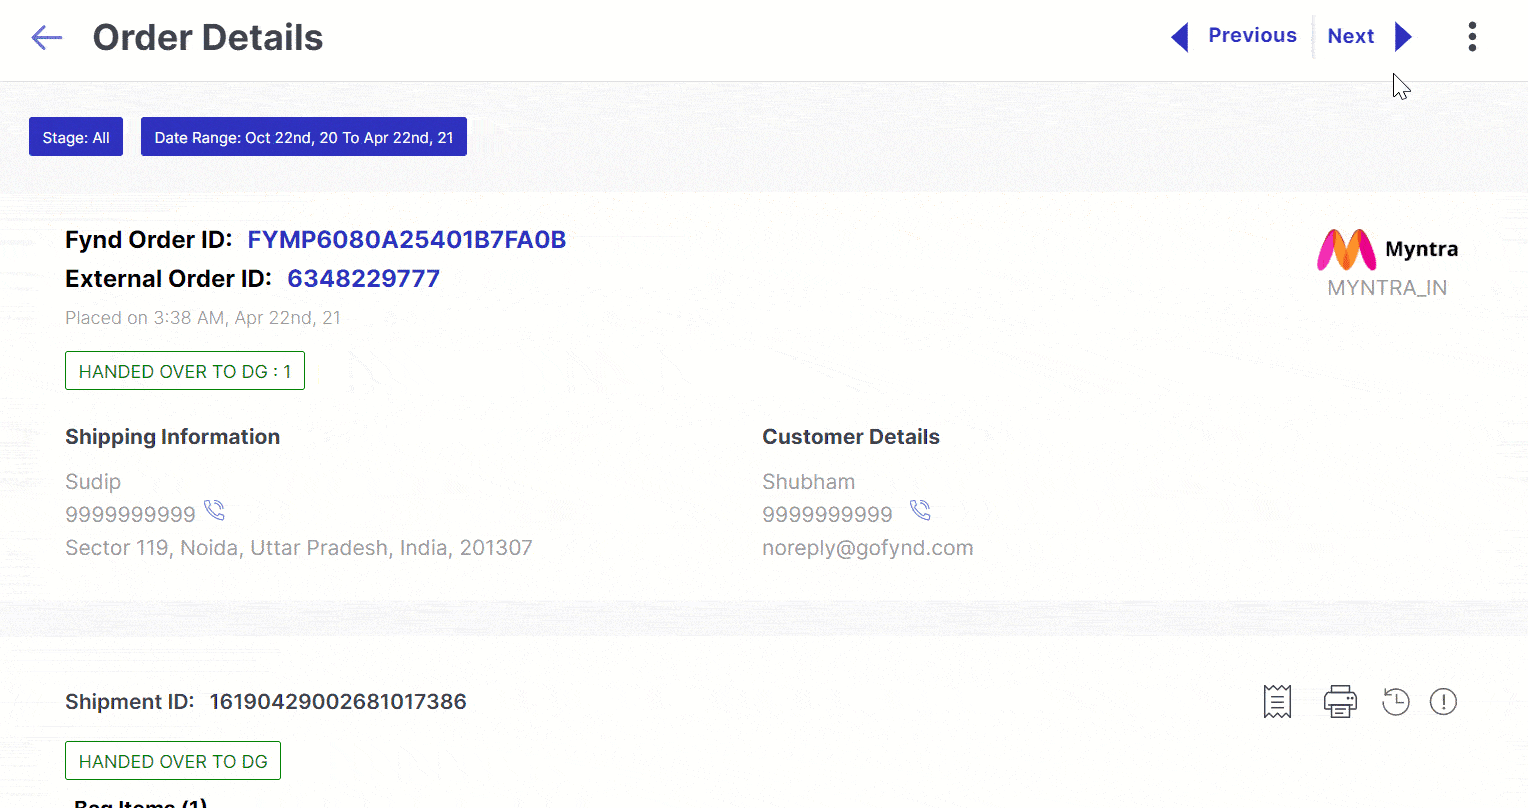
Task: Click the HANDED OVER TO DG : 1 badge
Action: pyautogui.click(x=185, y=371)
